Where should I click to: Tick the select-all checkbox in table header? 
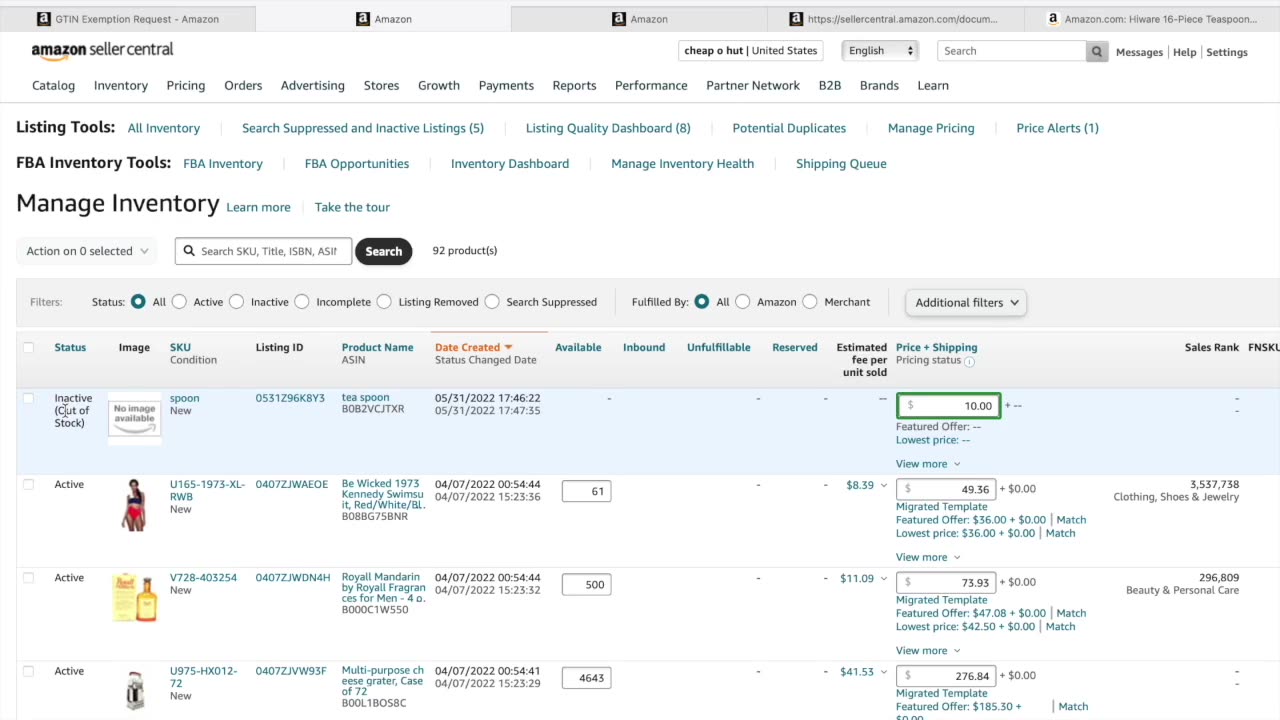tap(28, 348)
